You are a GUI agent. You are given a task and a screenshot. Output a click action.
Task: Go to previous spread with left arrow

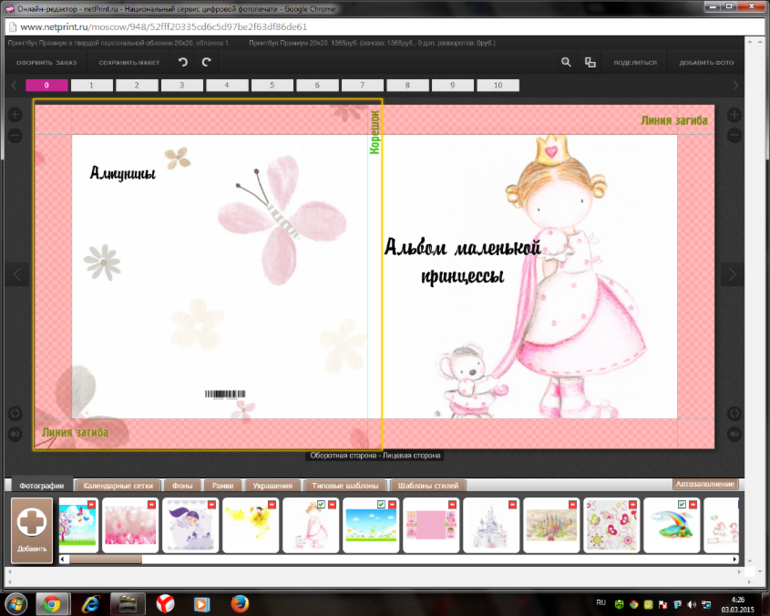17,274
